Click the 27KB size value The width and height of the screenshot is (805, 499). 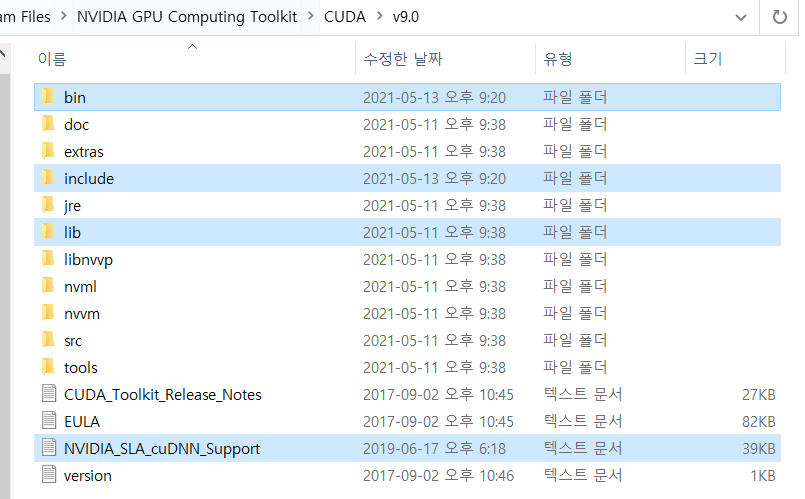(x=758, y=395)
